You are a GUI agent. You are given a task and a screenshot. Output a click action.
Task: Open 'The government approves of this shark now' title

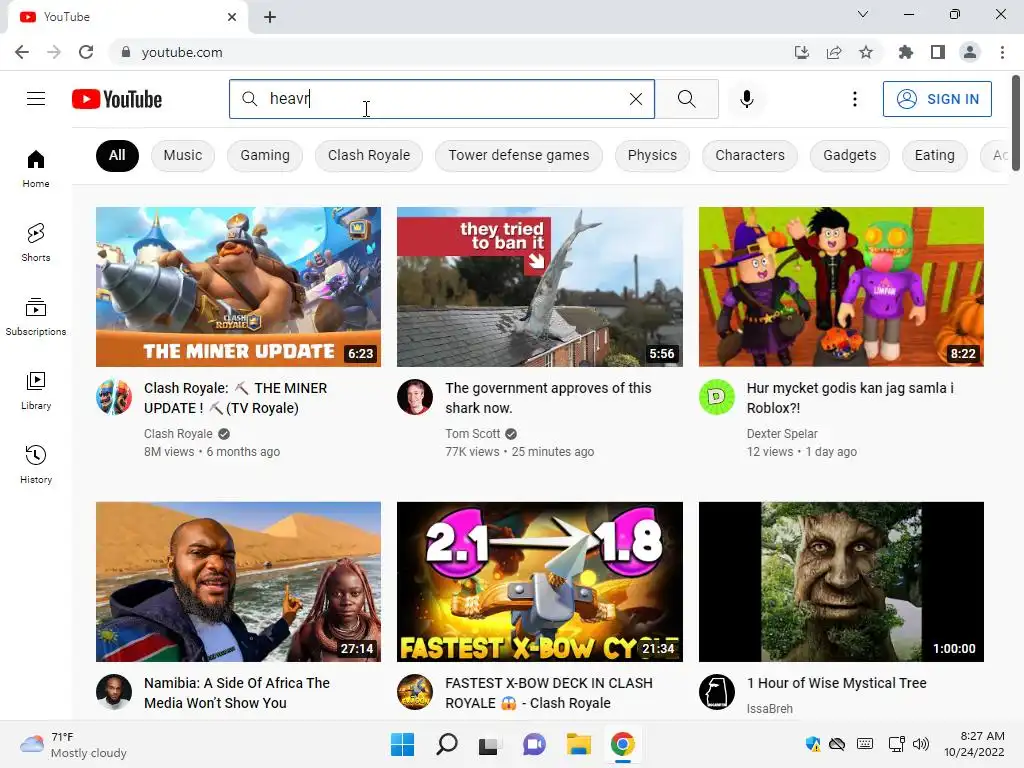548,398
